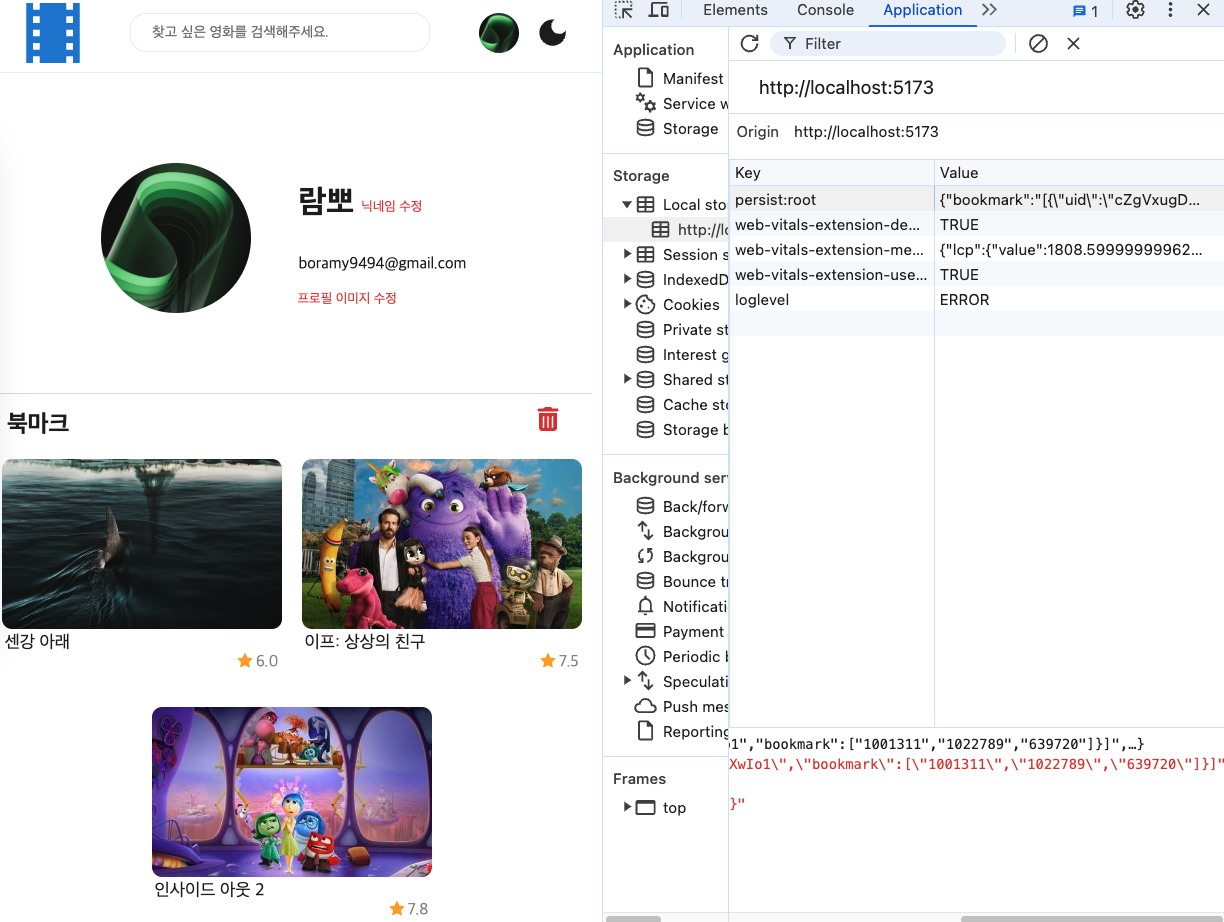The height and width of the screenshot is (922, 1224).
Task: Select the Application tab
Action: (x=922, y=10)
